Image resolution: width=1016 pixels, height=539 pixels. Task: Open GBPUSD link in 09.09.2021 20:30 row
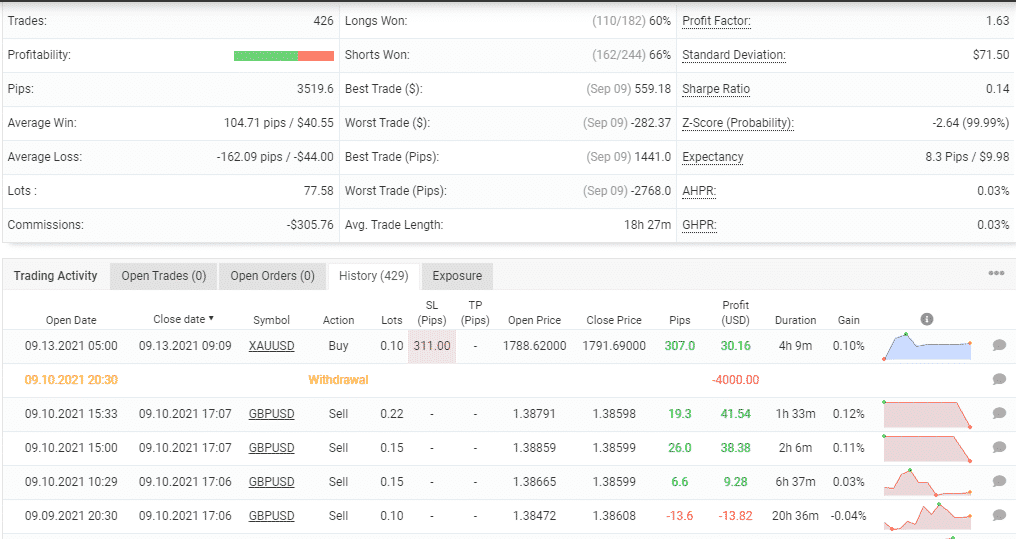[x=271, y=516]
